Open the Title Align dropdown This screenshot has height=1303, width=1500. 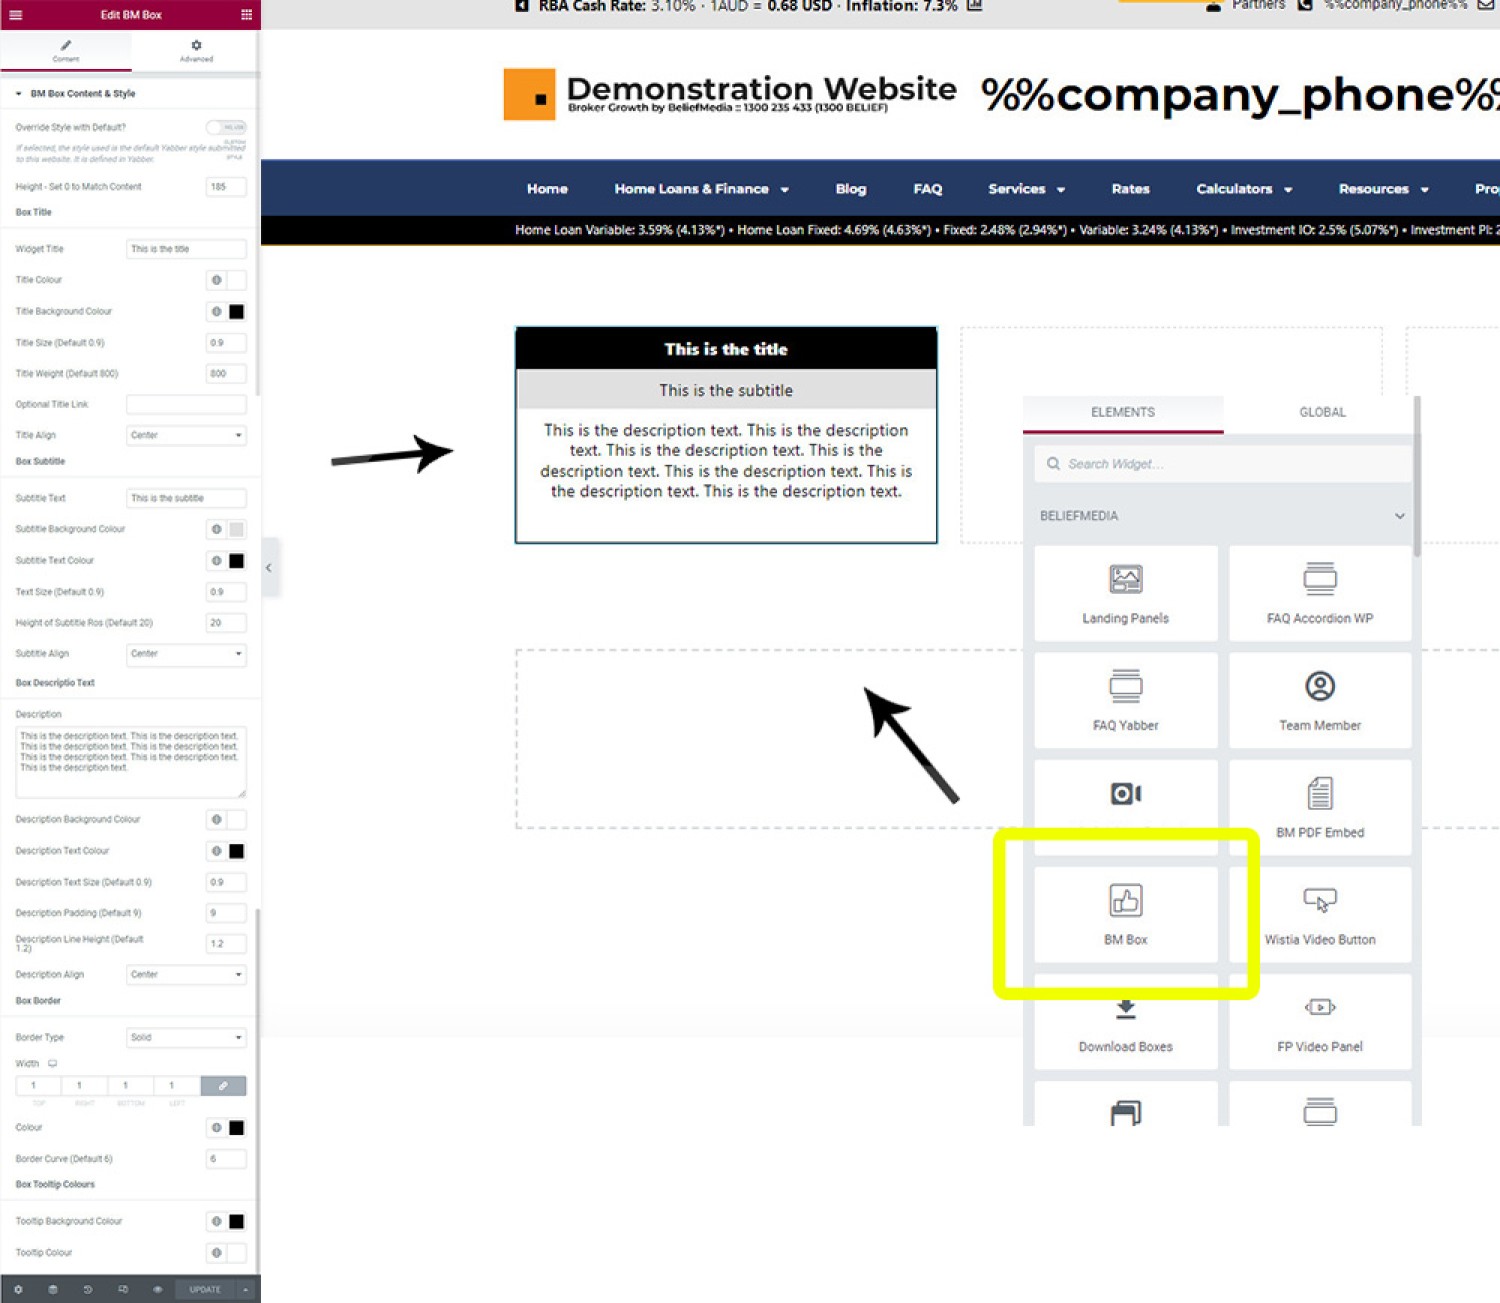(186, 435)
